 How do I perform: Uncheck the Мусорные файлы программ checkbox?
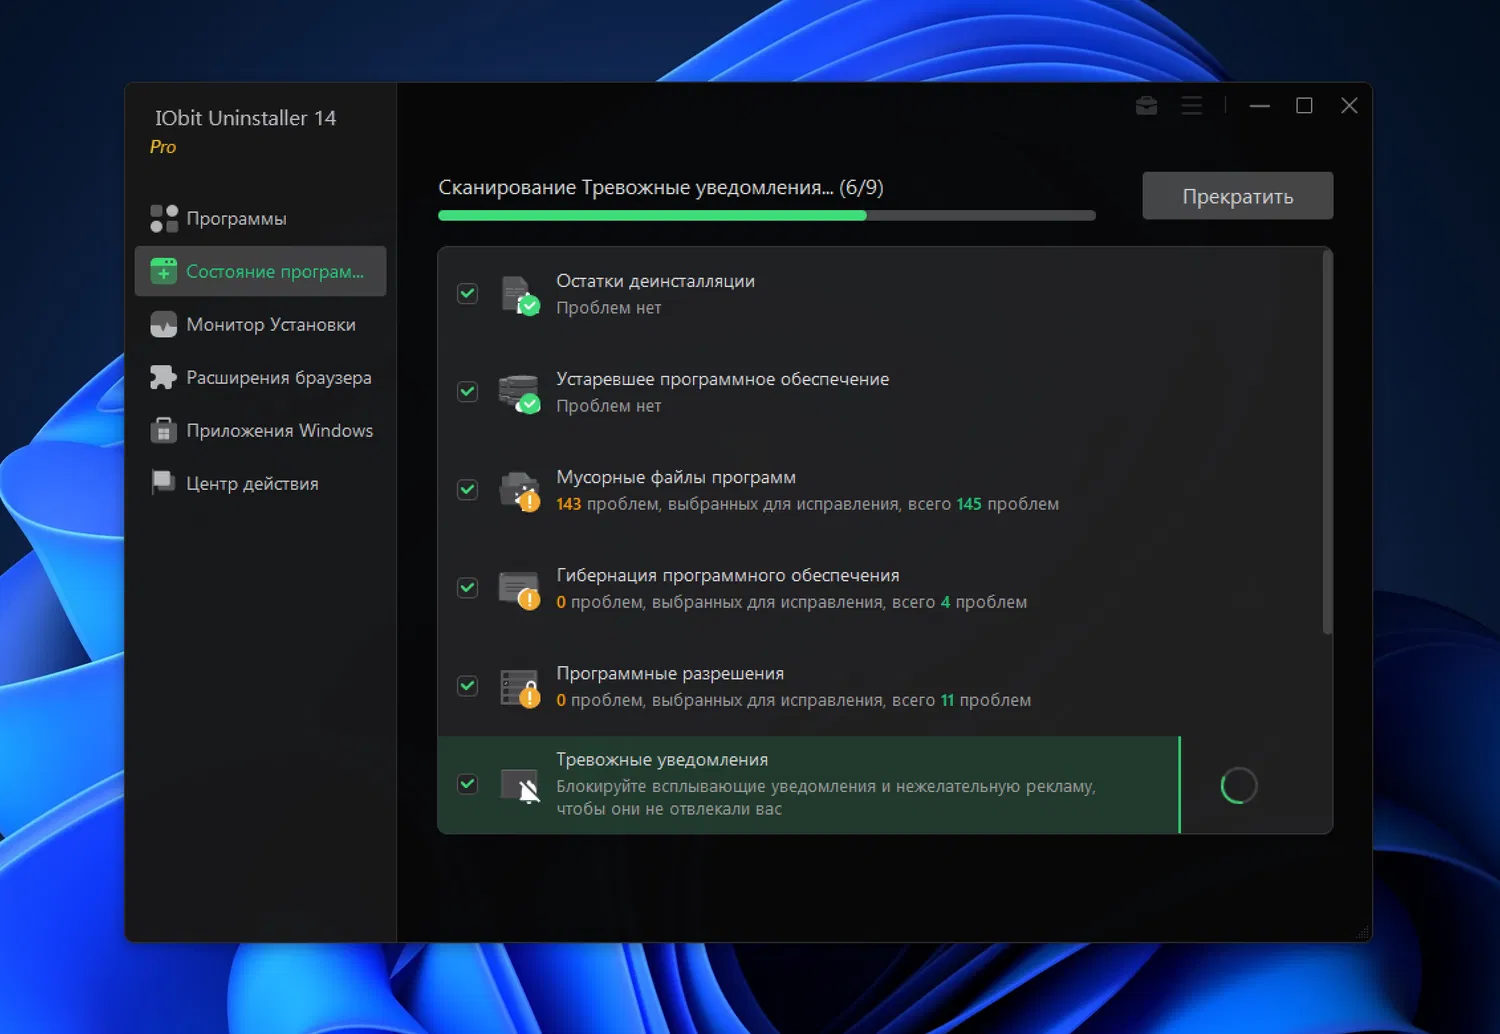tap(467, 489)
